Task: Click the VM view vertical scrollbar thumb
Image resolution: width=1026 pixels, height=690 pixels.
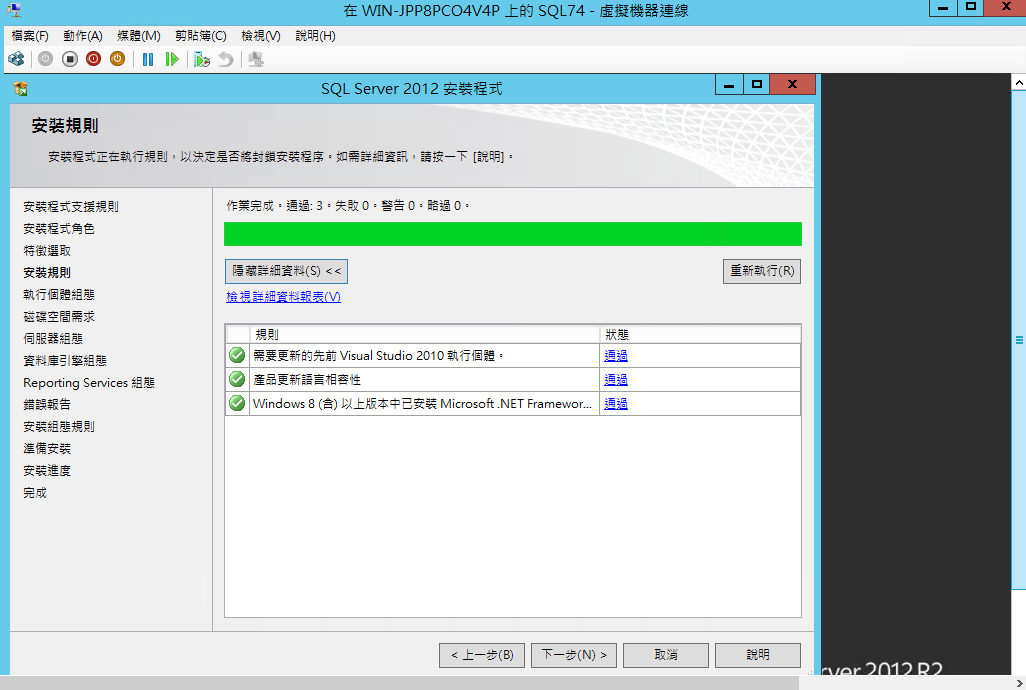Action: pos(1019,340)
